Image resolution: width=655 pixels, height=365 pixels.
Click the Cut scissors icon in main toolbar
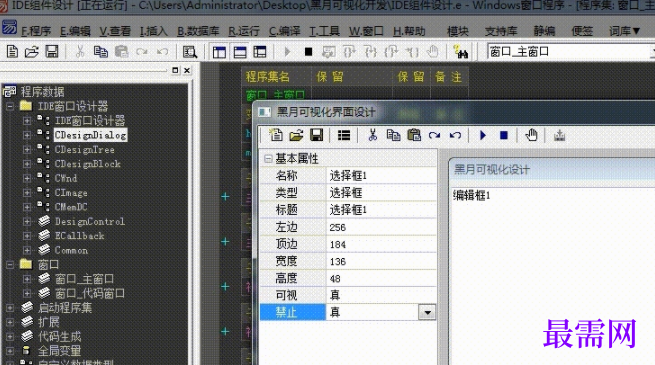point(79,52)
